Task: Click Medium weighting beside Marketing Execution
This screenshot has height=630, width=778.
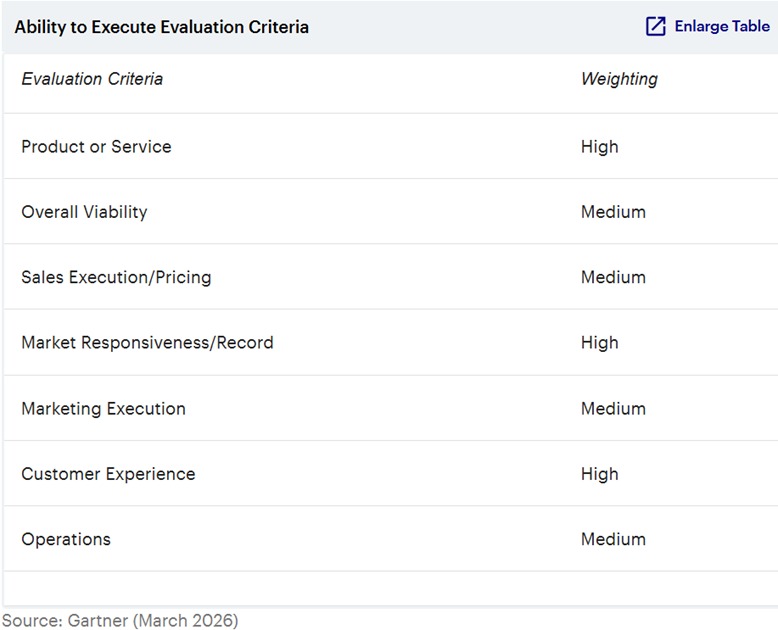Action: click(x=613, y=408)
